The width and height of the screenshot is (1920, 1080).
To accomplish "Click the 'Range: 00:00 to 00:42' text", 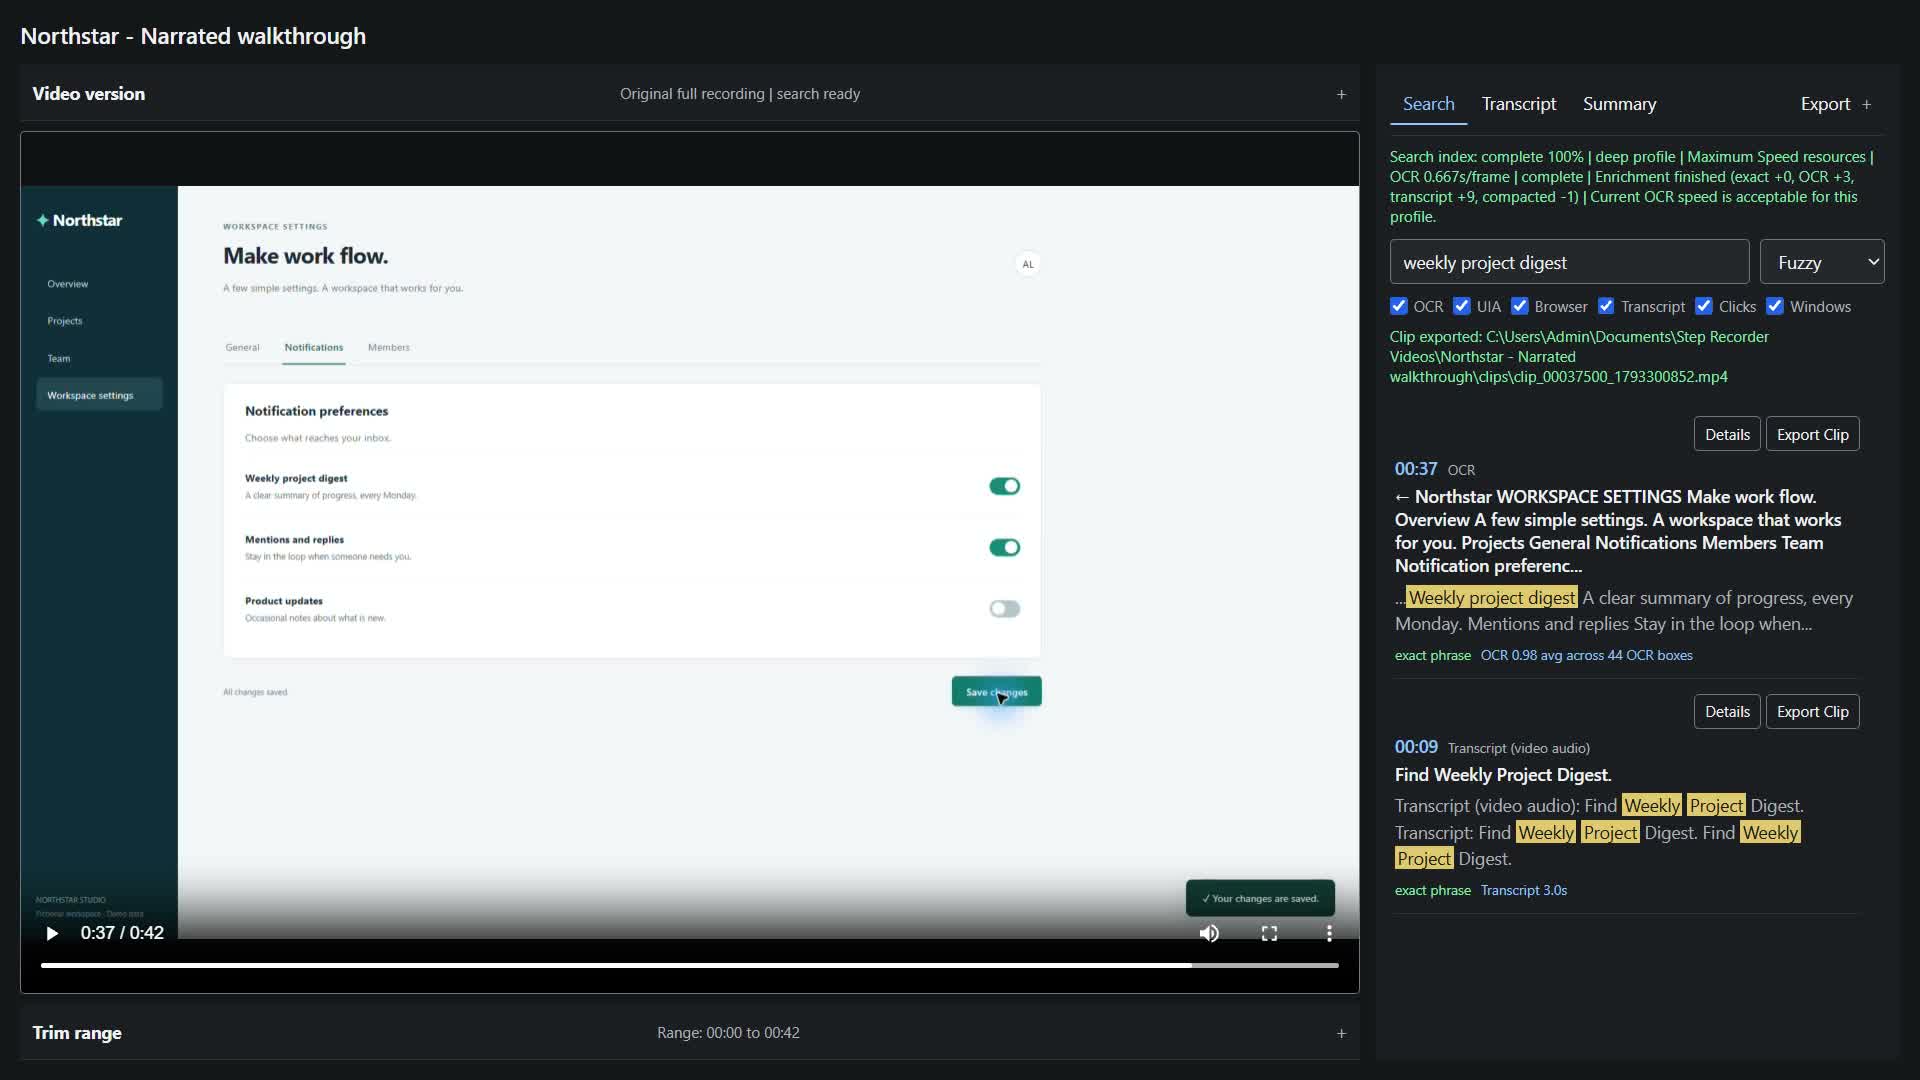I will click(x=728, y=1033).
